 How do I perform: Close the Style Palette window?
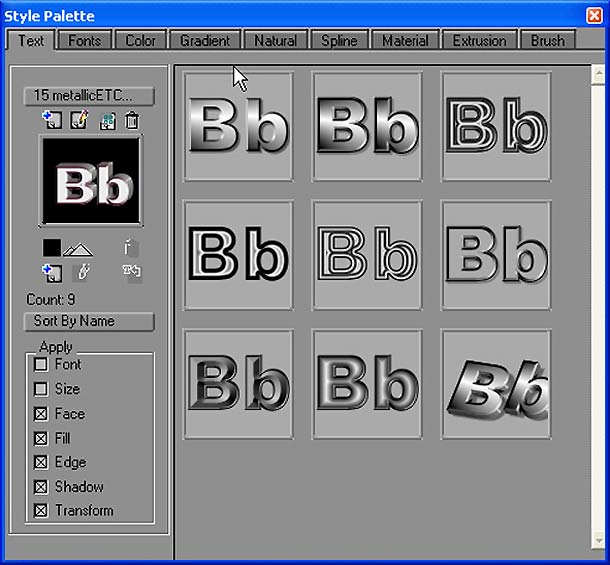click(x=594, y=14)
